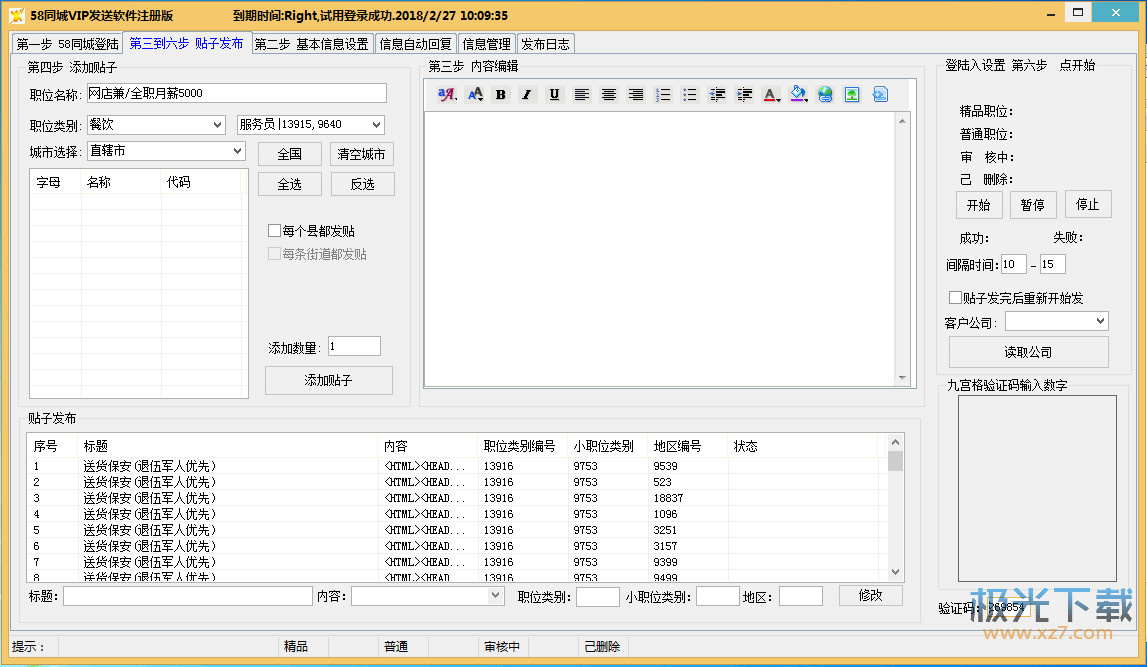This screenshot has height=667, width=1147.
Task: Click the post list scrollbar down arrow
Action: click(895, 572)
